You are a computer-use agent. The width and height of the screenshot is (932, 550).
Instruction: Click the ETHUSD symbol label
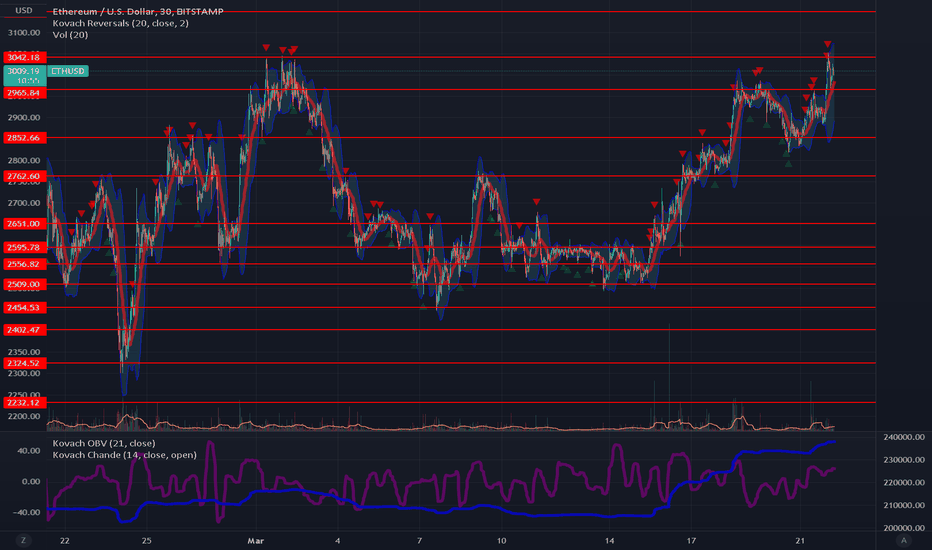[x=68, y=71]
